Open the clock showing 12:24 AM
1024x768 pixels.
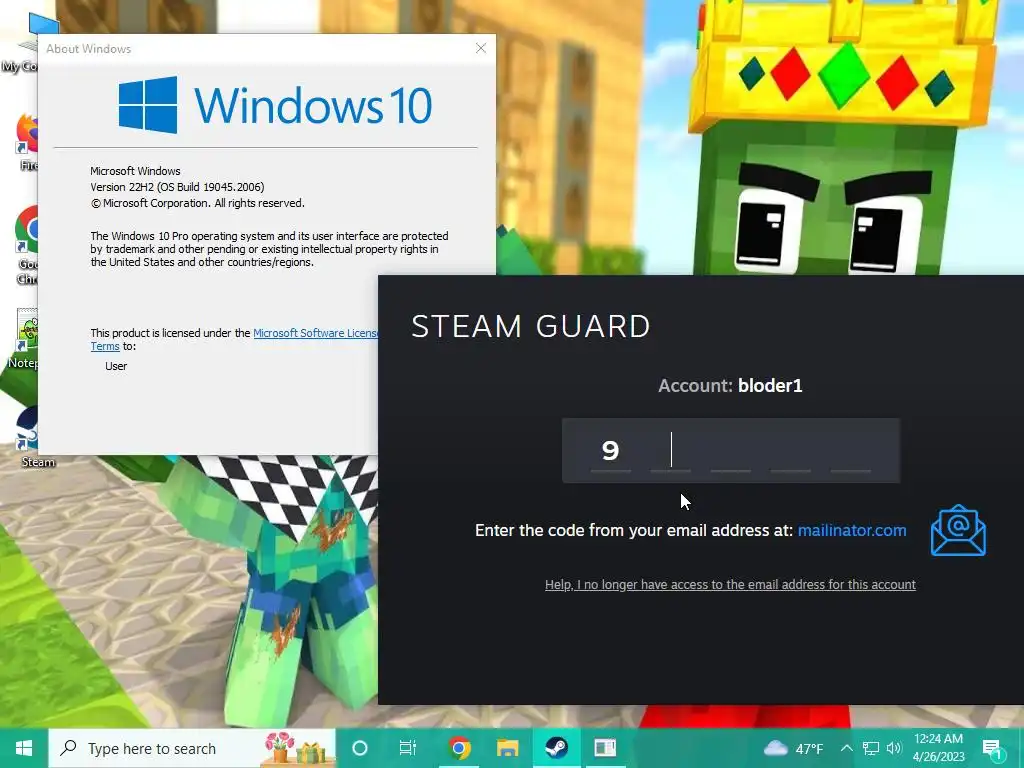click(x=938, y=748)
